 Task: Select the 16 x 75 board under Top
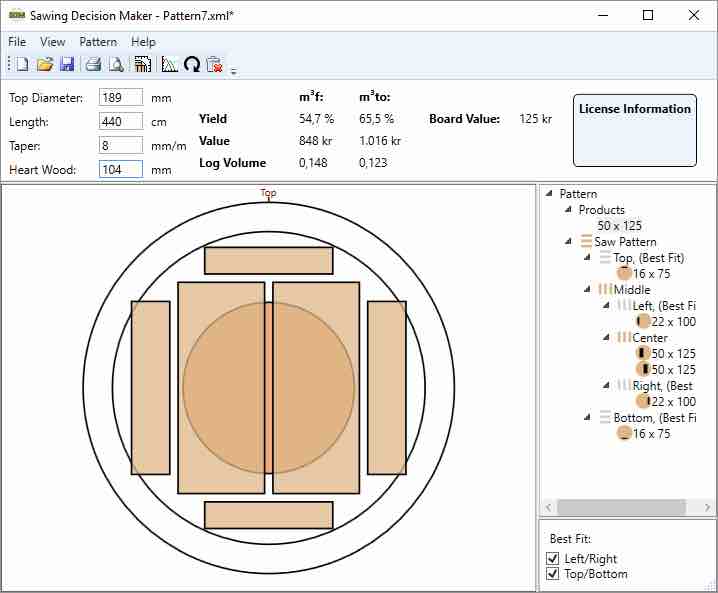pos(651,274)
